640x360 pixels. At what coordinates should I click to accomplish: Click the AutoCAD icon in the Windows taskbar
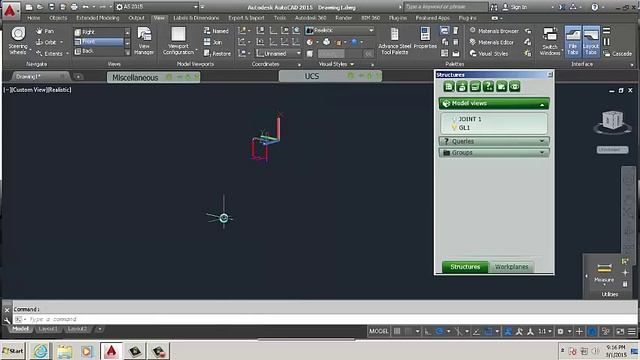(111, 351)
